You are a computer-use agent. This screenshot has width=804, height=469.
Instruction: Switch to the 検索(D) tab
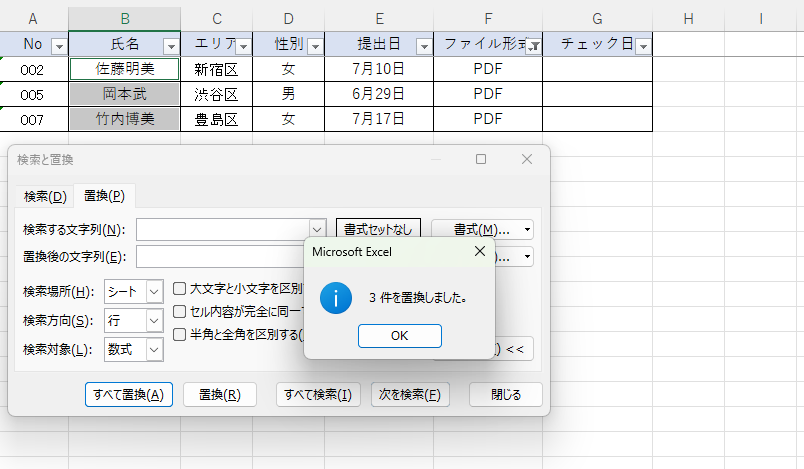tap(45, 196)
